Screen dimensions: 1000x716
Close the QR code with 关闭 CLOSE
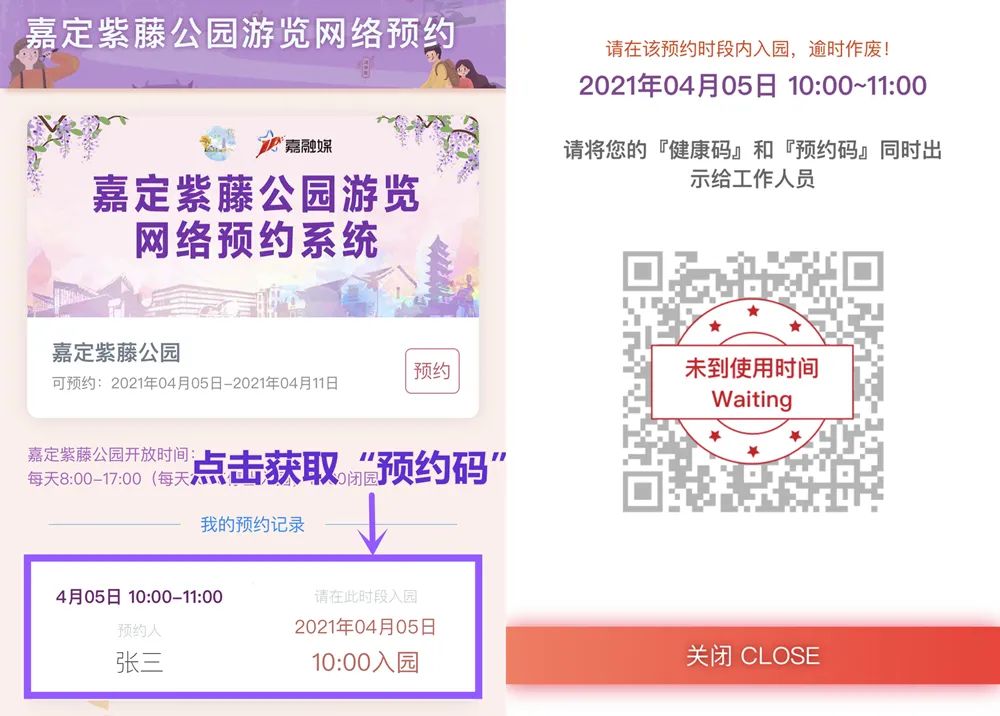753,655
